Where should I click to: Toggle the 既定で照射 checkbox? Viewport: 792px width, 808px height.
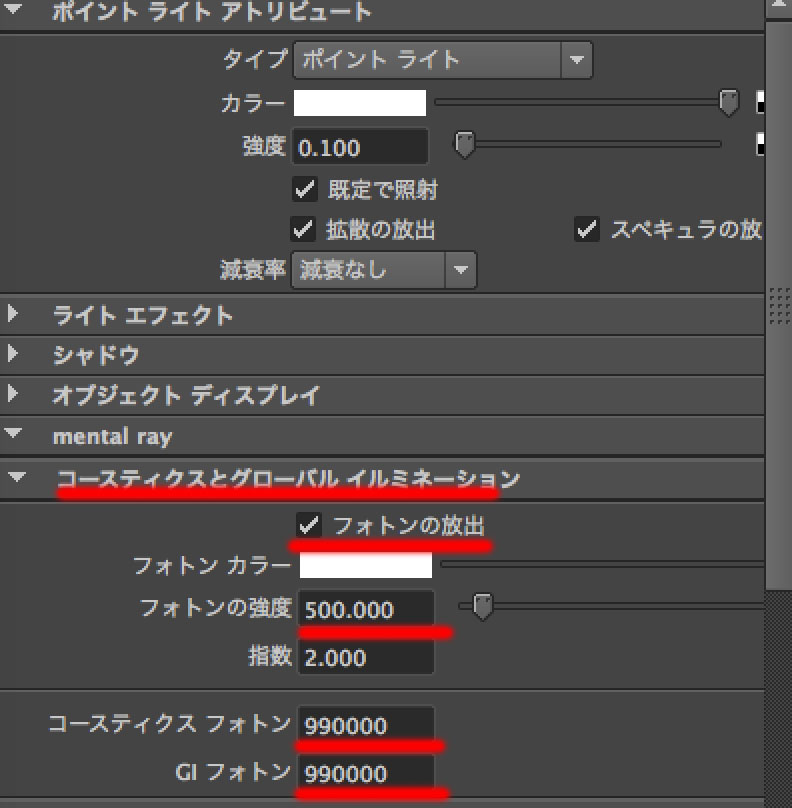point(305,189)
